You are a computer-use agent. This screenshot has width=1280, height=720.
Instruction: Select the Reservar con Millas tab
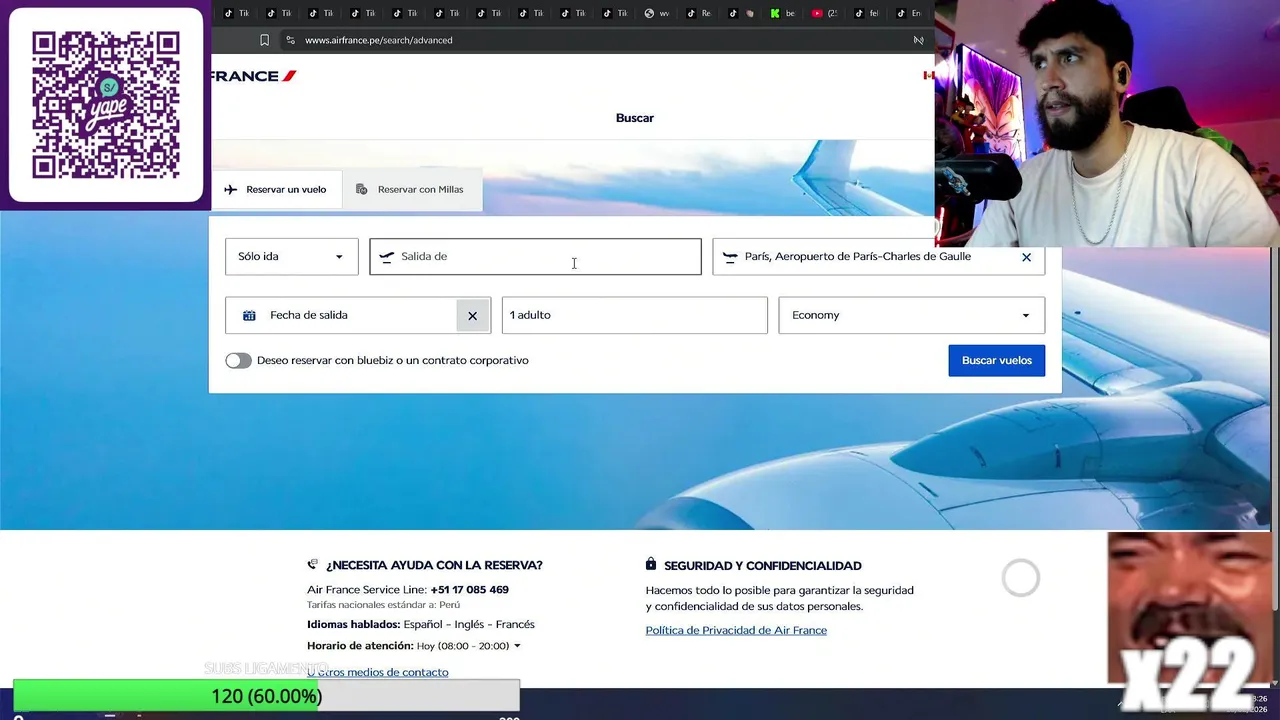tap(411, 189)
